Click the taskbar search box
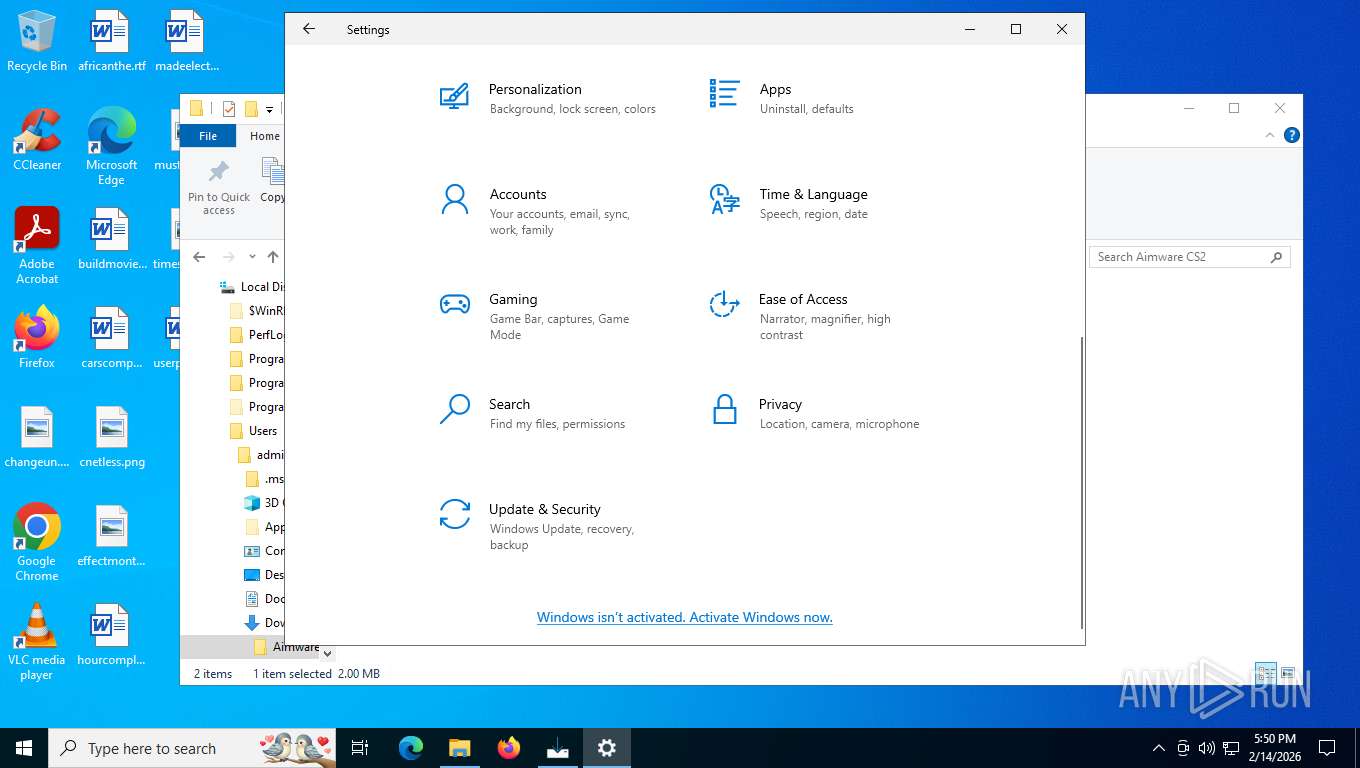Image resolution: width=1360 pixels, height=768 pixels. (192, 747)
